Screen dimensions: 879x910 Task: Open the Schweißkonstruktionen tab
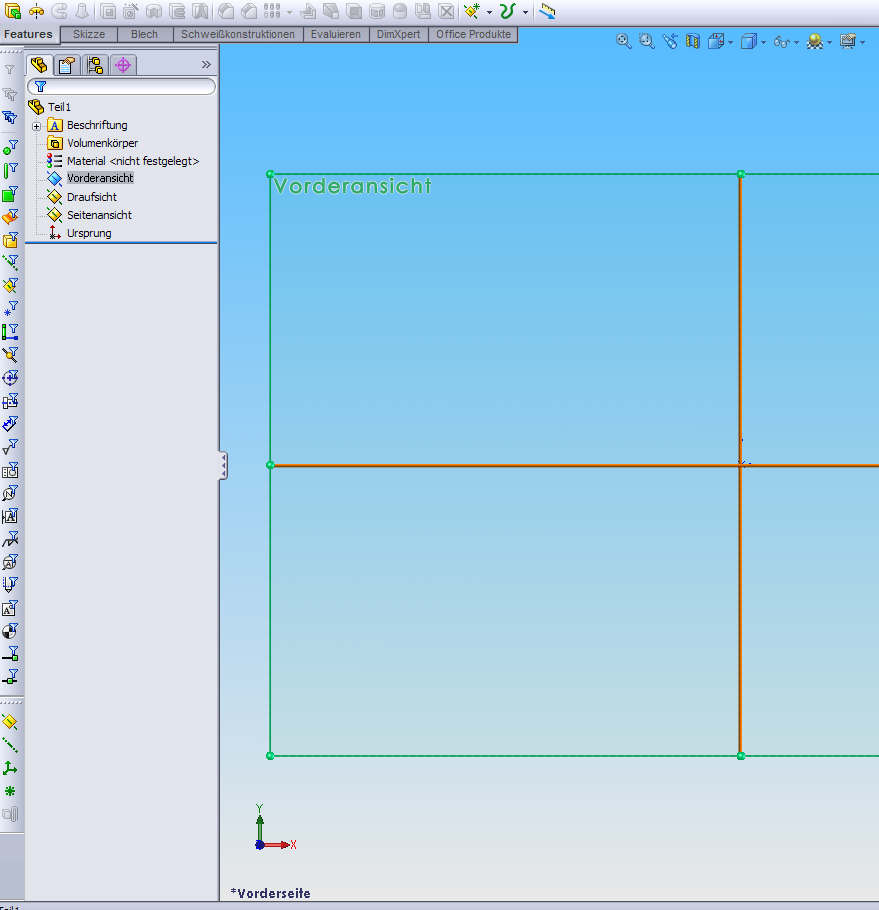[x=238, y=34]
